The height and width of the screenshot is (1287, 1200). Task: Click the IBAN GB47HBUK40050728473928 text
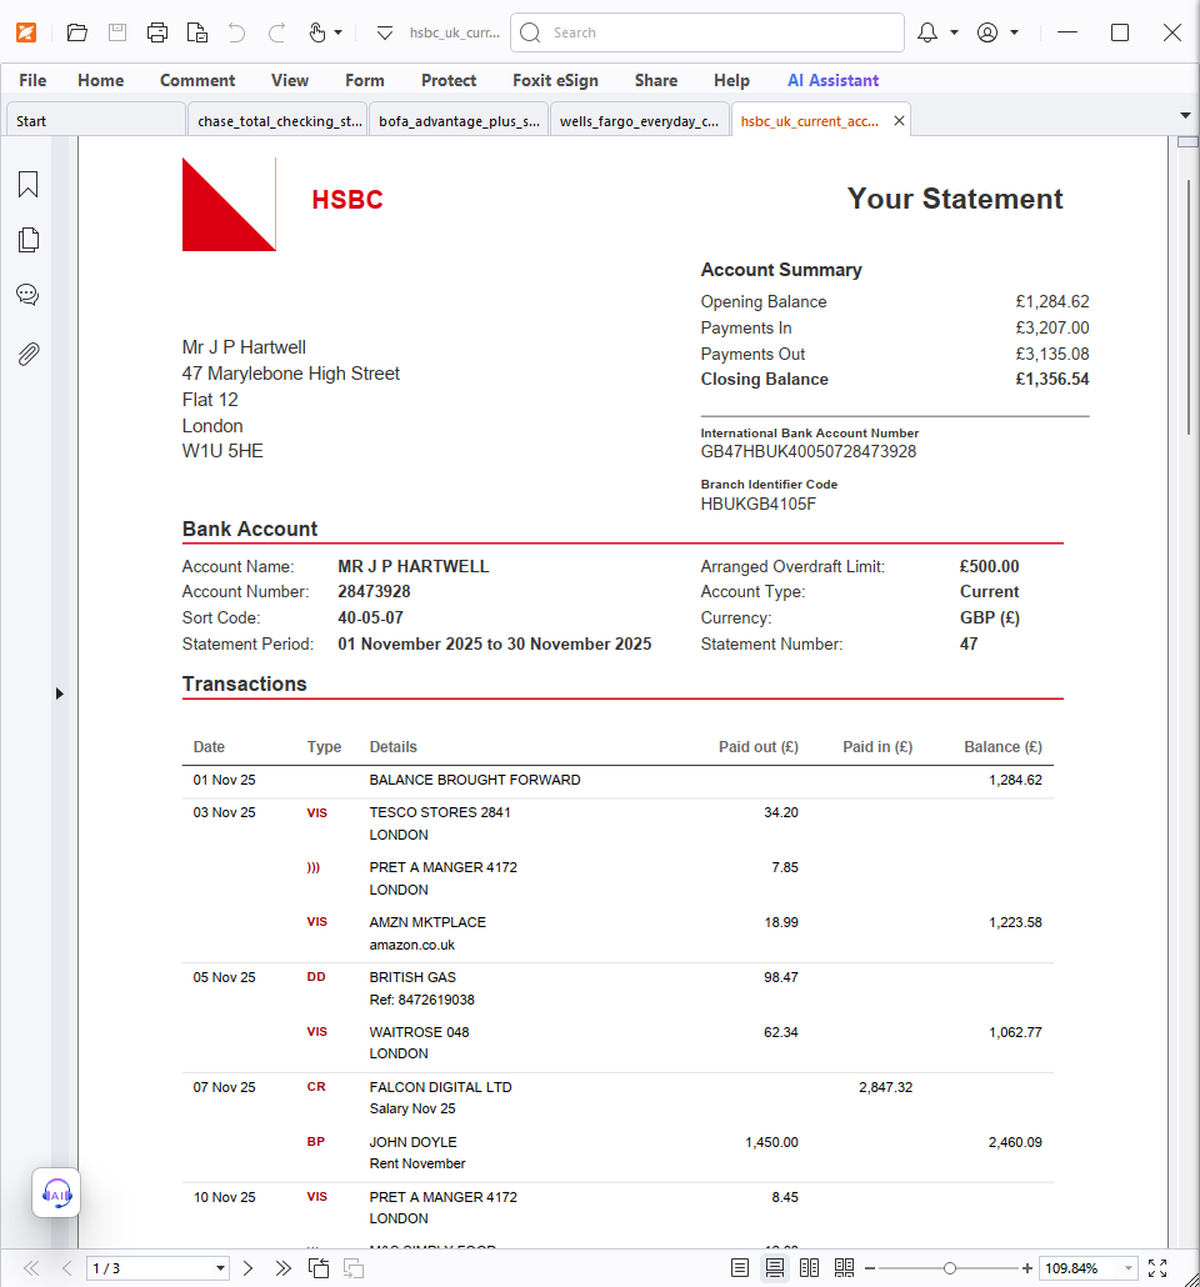[808, 451]
